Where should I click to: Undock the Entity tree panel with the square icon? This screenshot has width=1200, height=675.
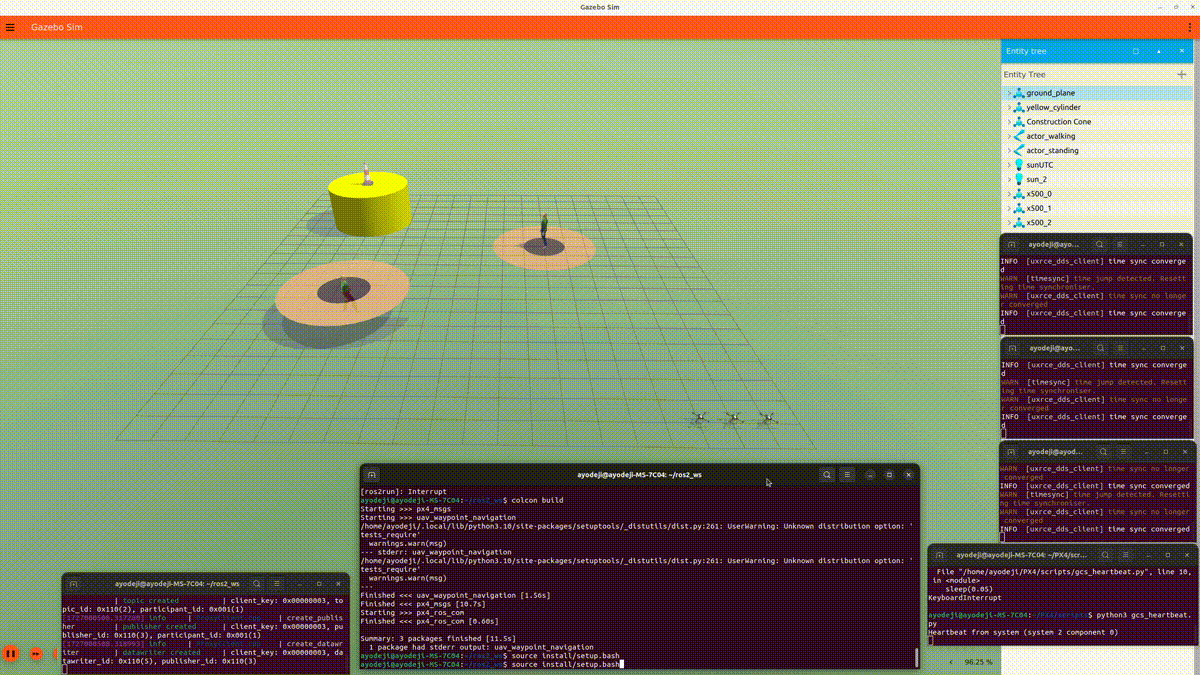[1136, 51]
